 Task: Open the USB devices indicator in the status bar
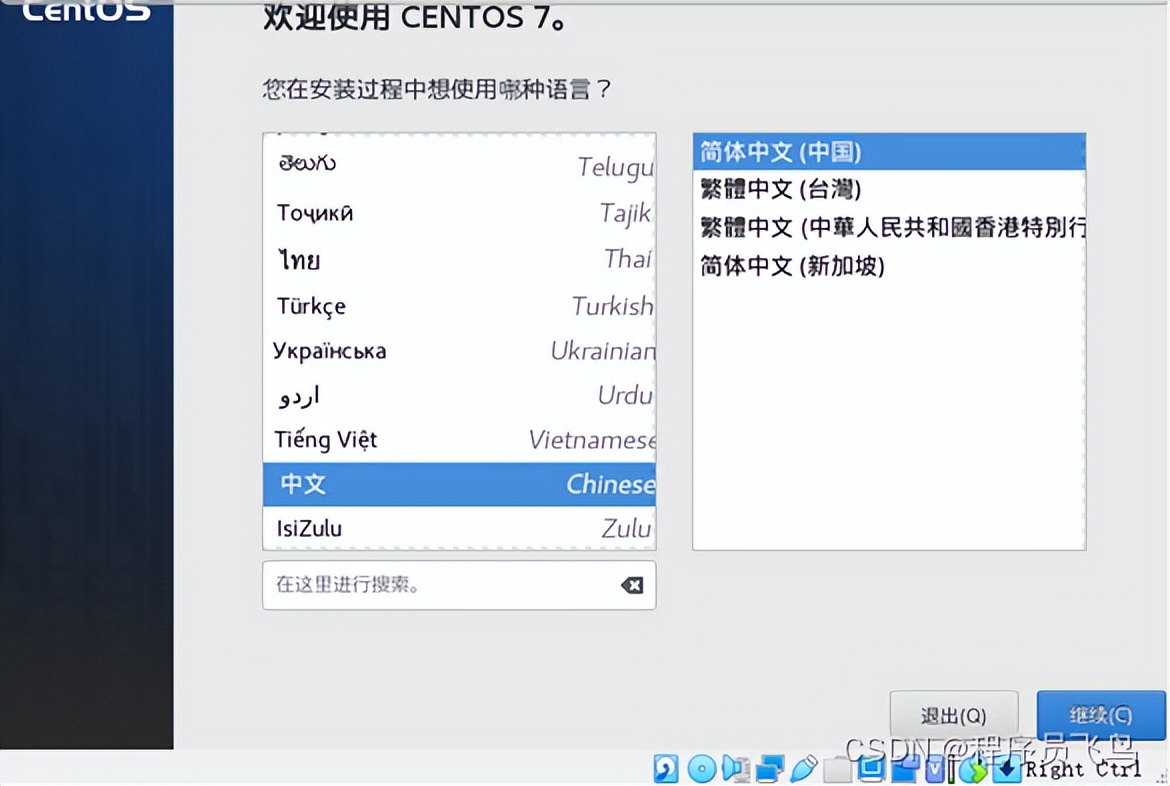click(804, 768)
